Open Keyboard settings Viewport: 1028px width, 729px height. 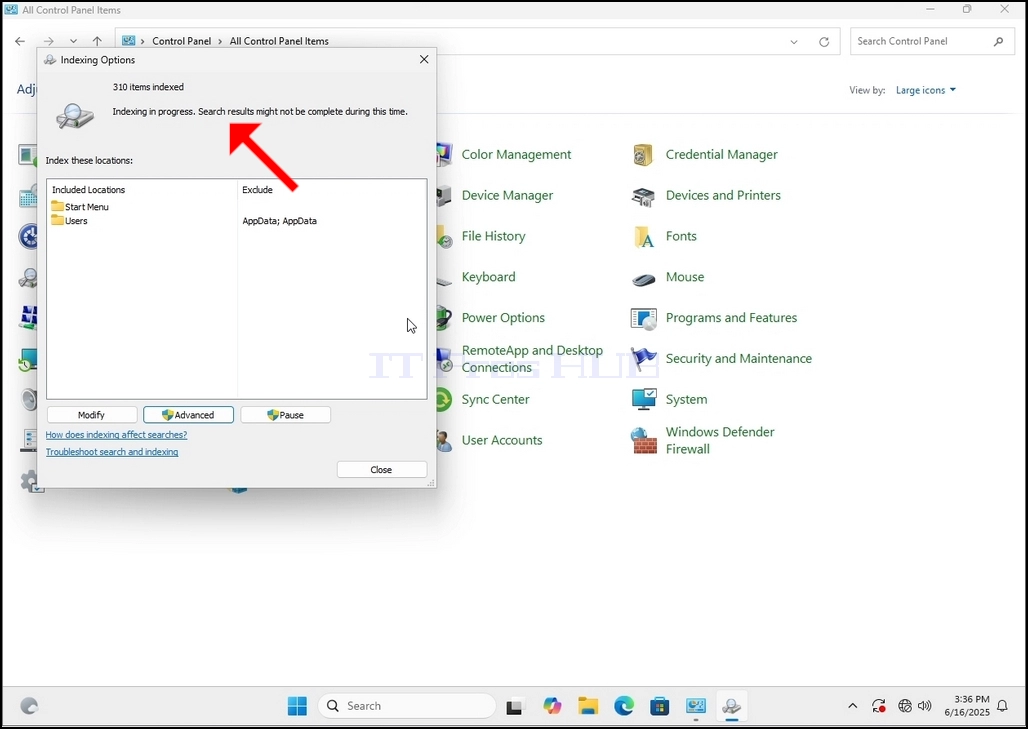[488, 277]
